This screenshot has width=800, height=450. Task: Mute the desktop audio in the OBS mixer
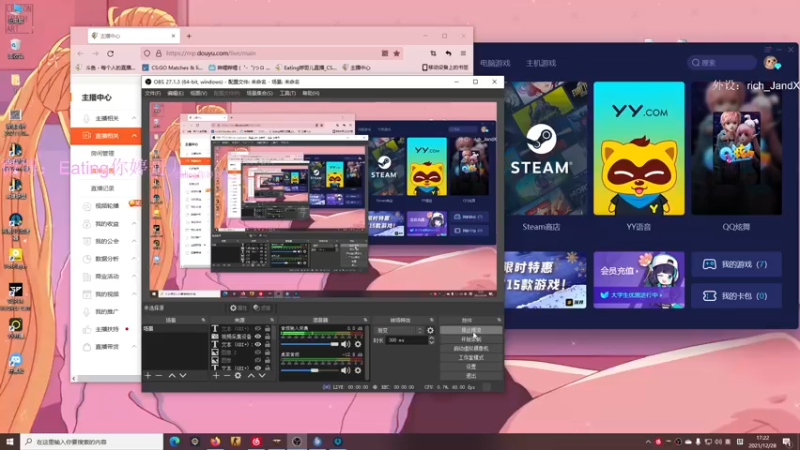(x=346, y=370)
